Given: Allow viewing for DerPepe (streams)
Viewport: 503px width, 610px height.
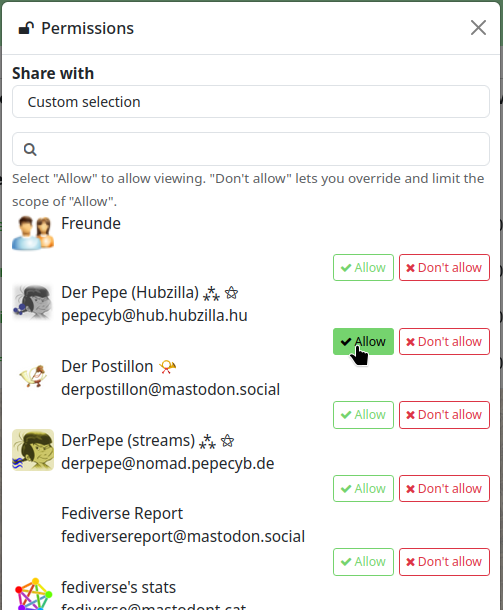Looking at the screenshot, I should [363, 489].
